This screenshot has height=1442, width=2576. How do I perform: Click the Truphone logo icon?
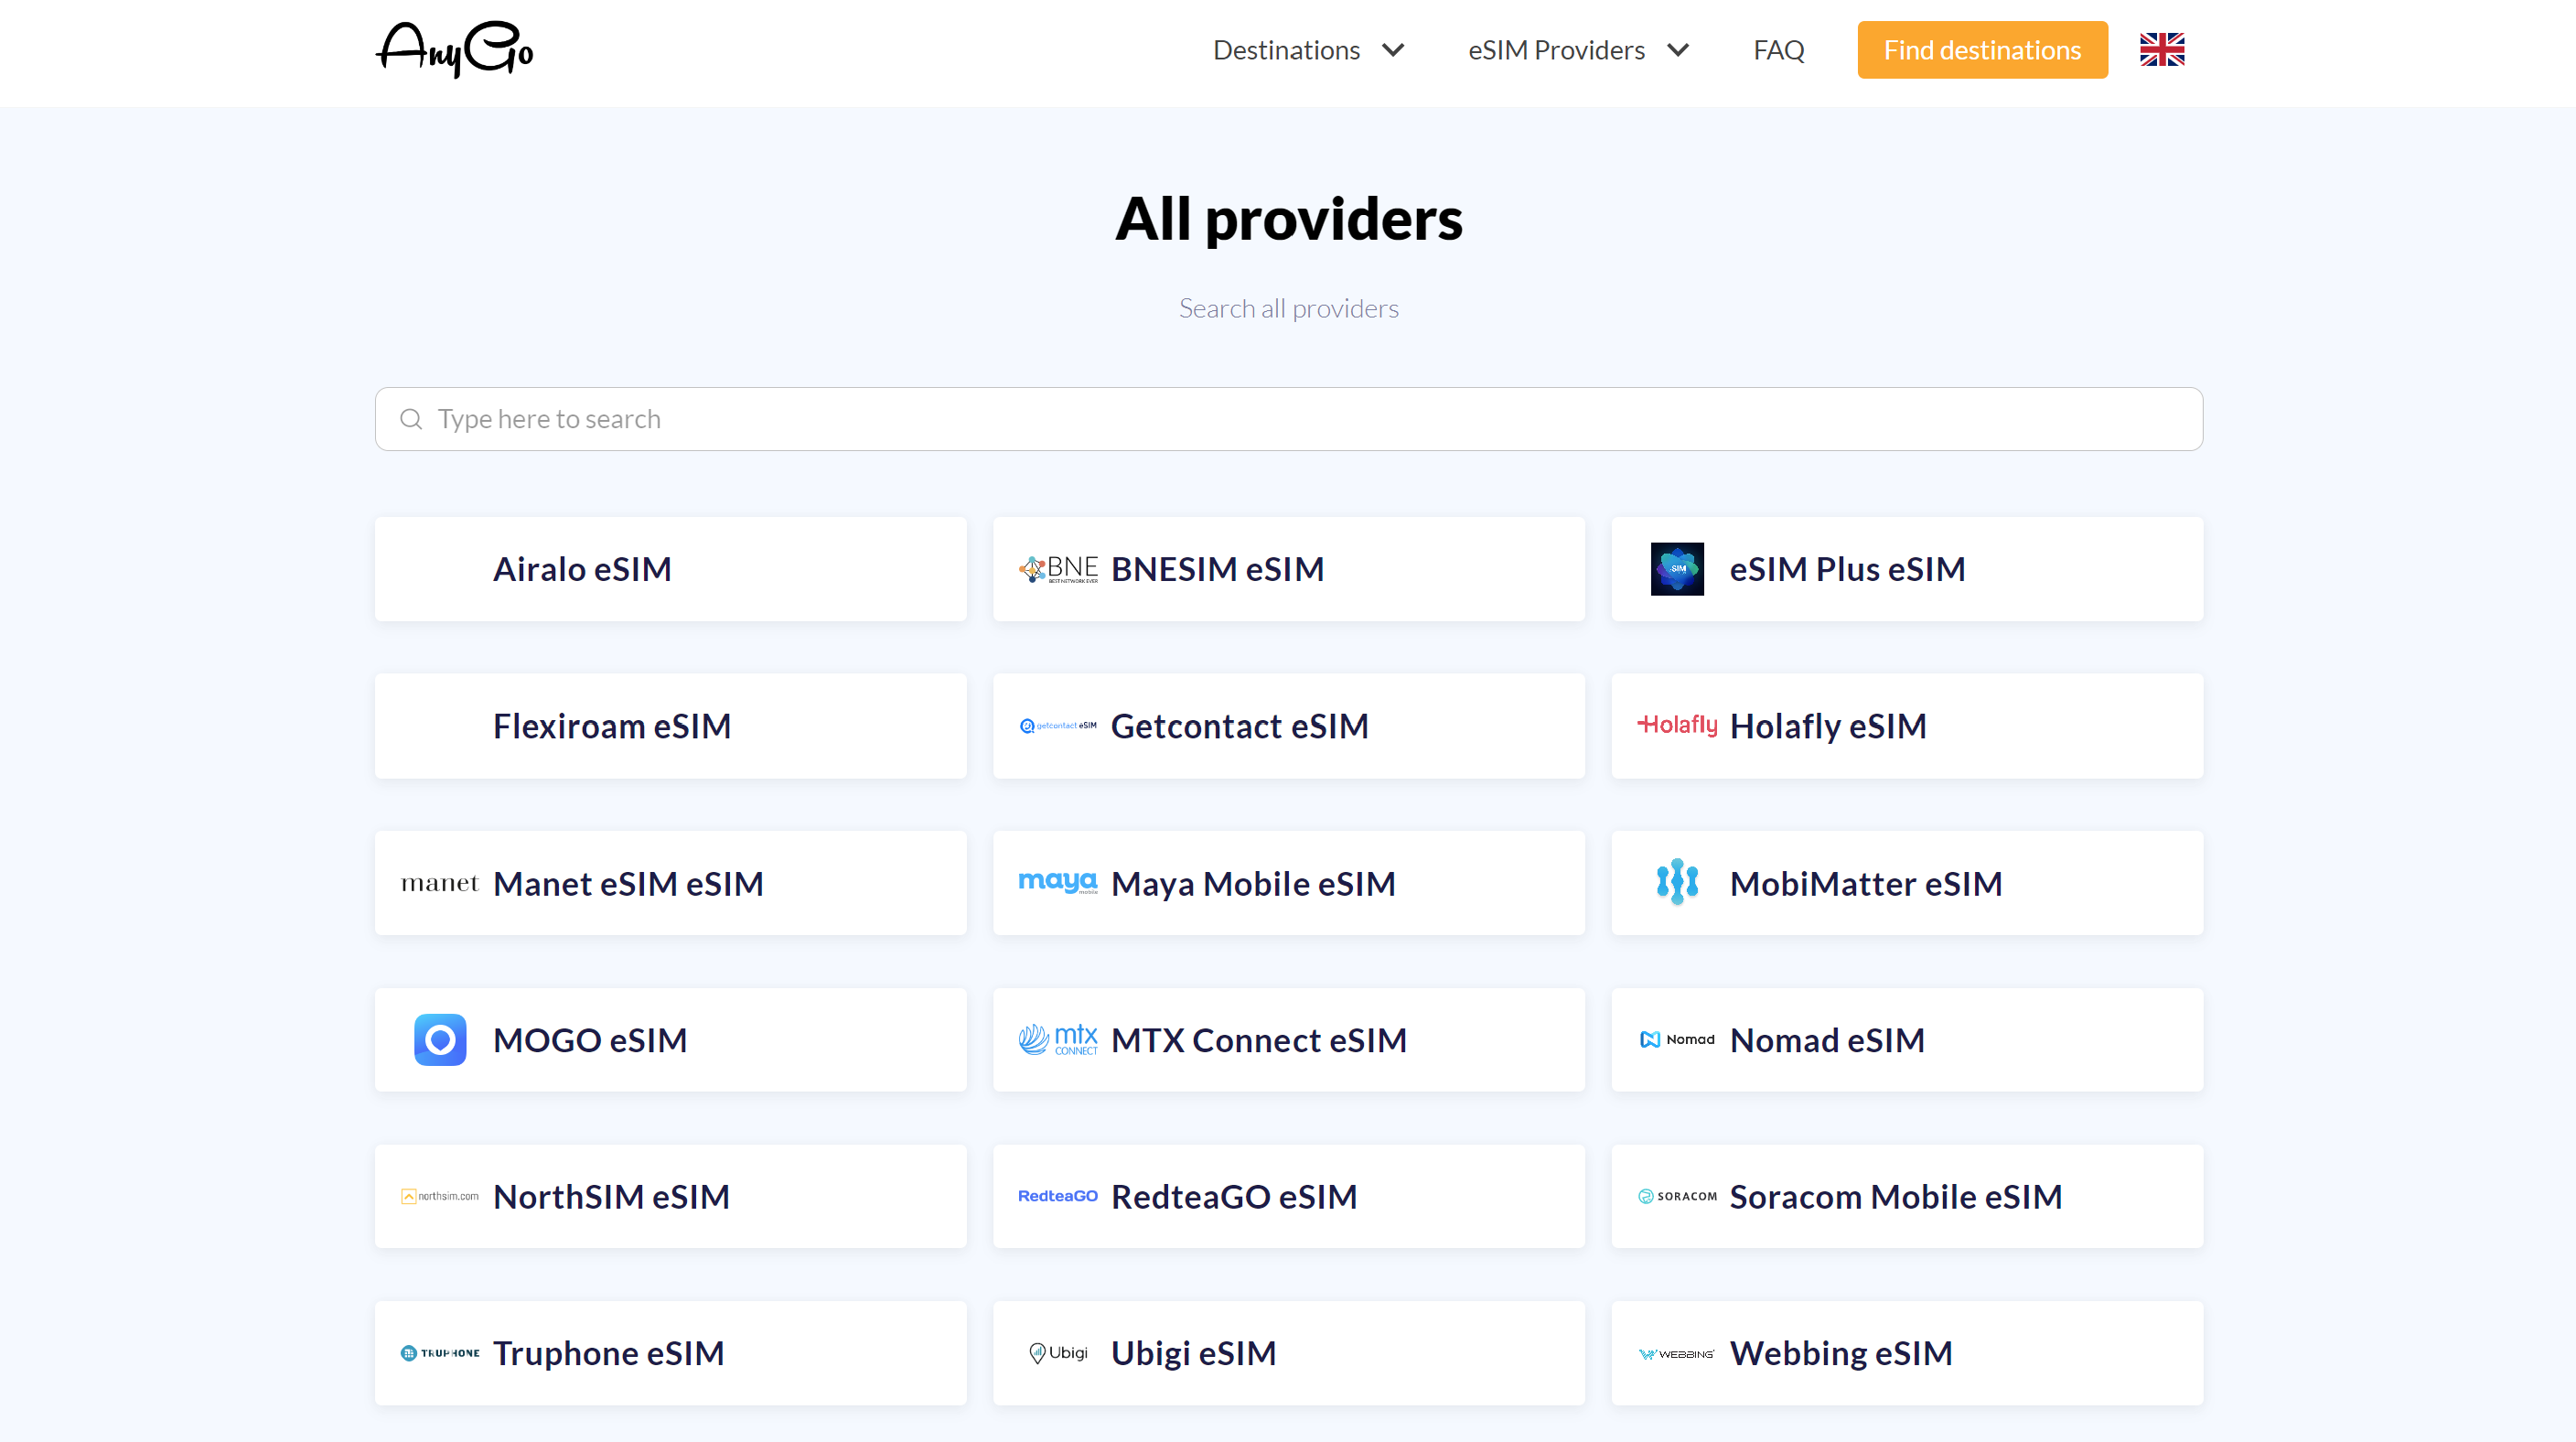pos(440,1353)
